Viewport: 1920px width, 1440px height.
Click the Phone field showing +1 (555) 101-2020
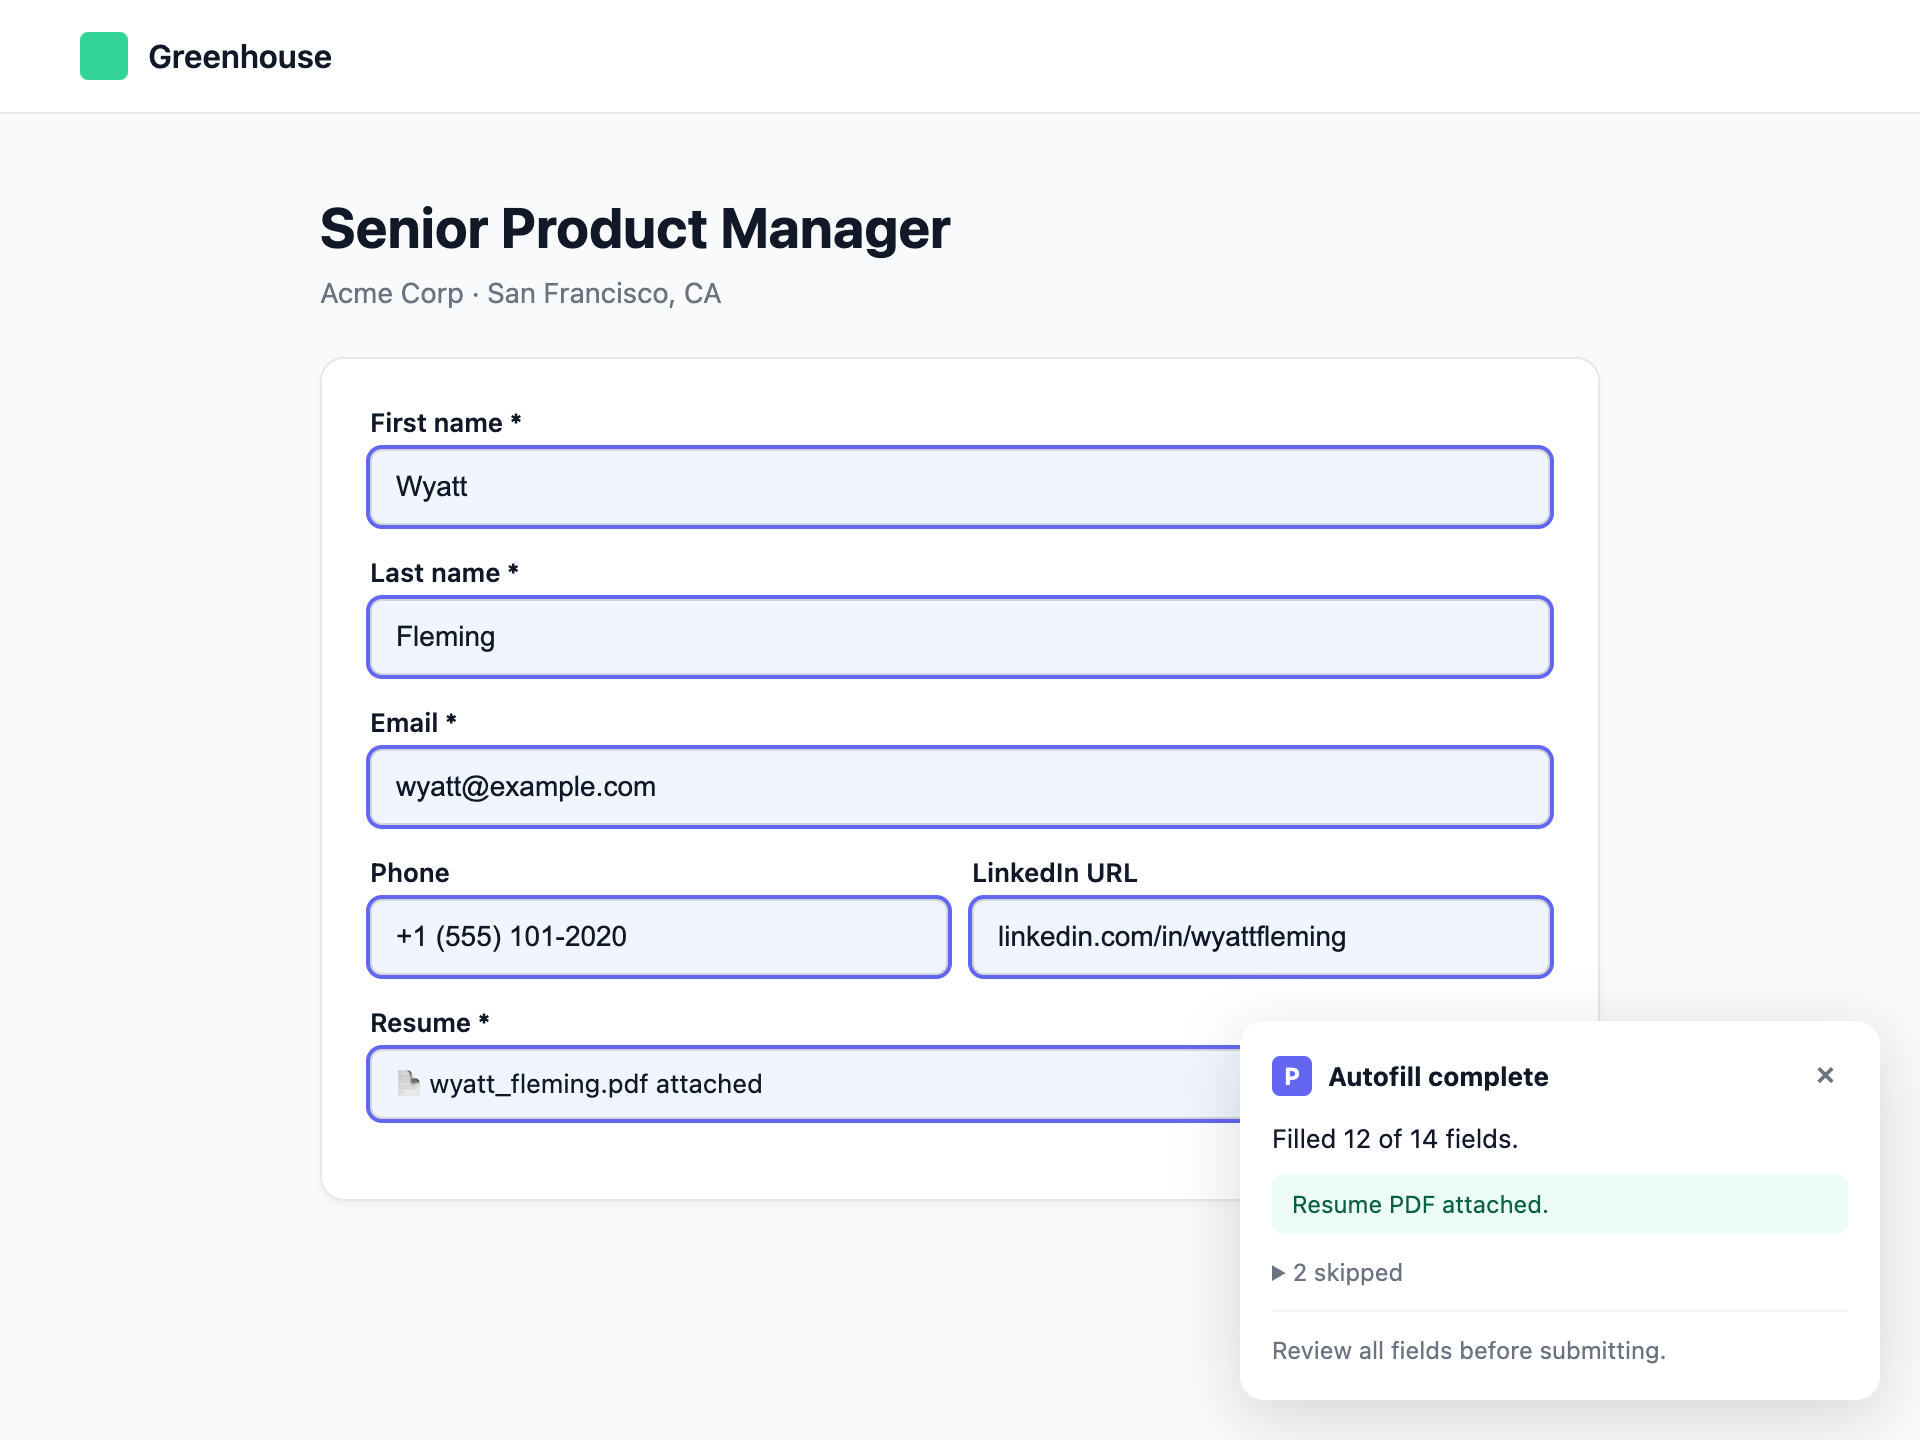coord(658,937)
